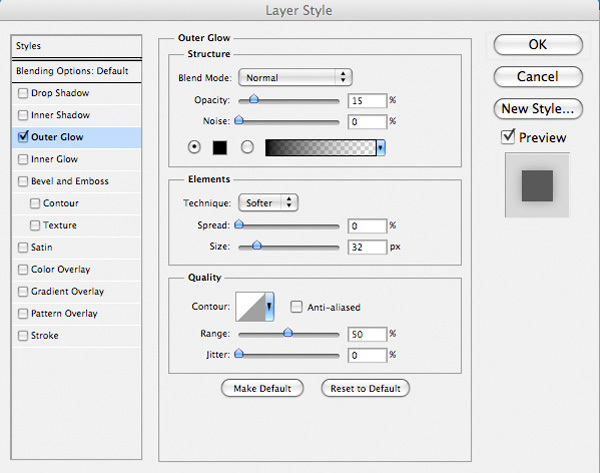
Task: Click the OK button
Action: click(538, 44)
